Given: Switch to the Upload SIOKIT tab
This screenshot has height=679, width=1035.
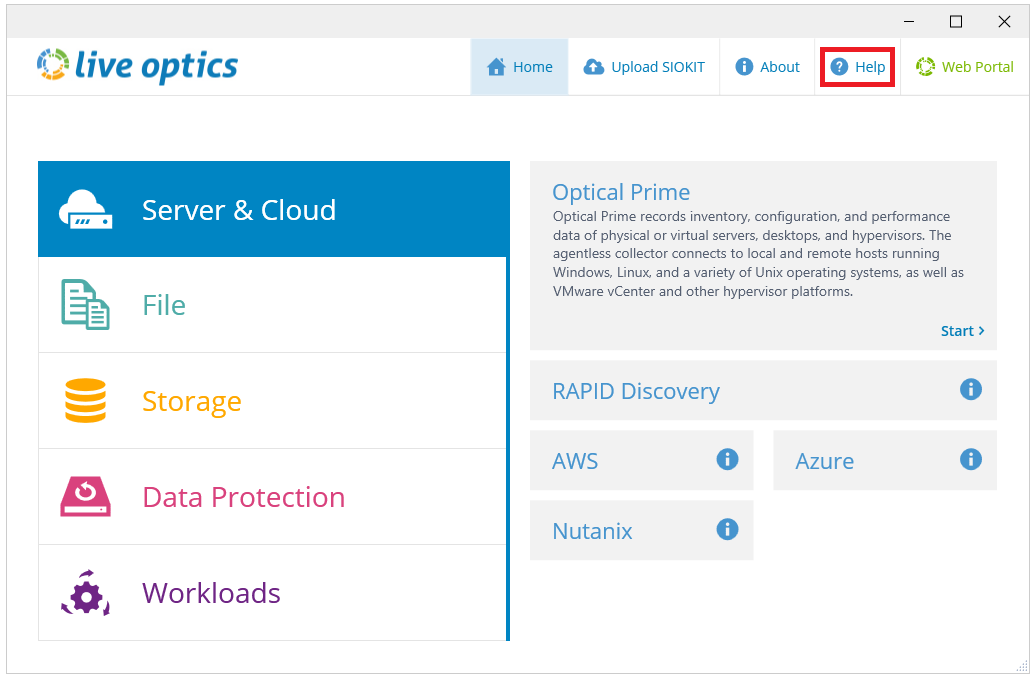Looking at the screenshot, I should (x=644, y=66).
